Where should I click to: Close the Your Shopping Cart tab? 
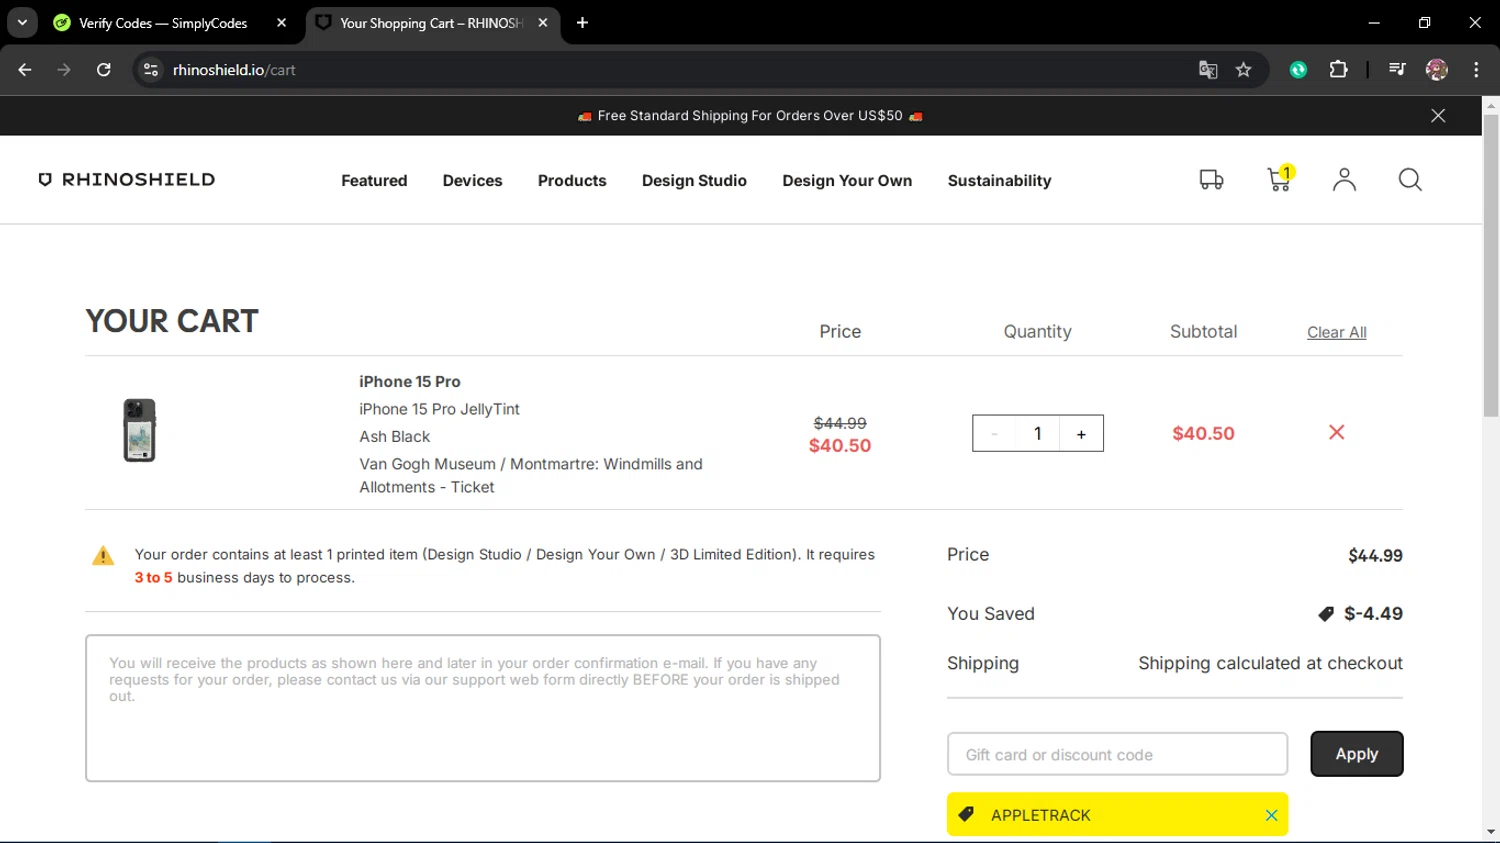543,23
